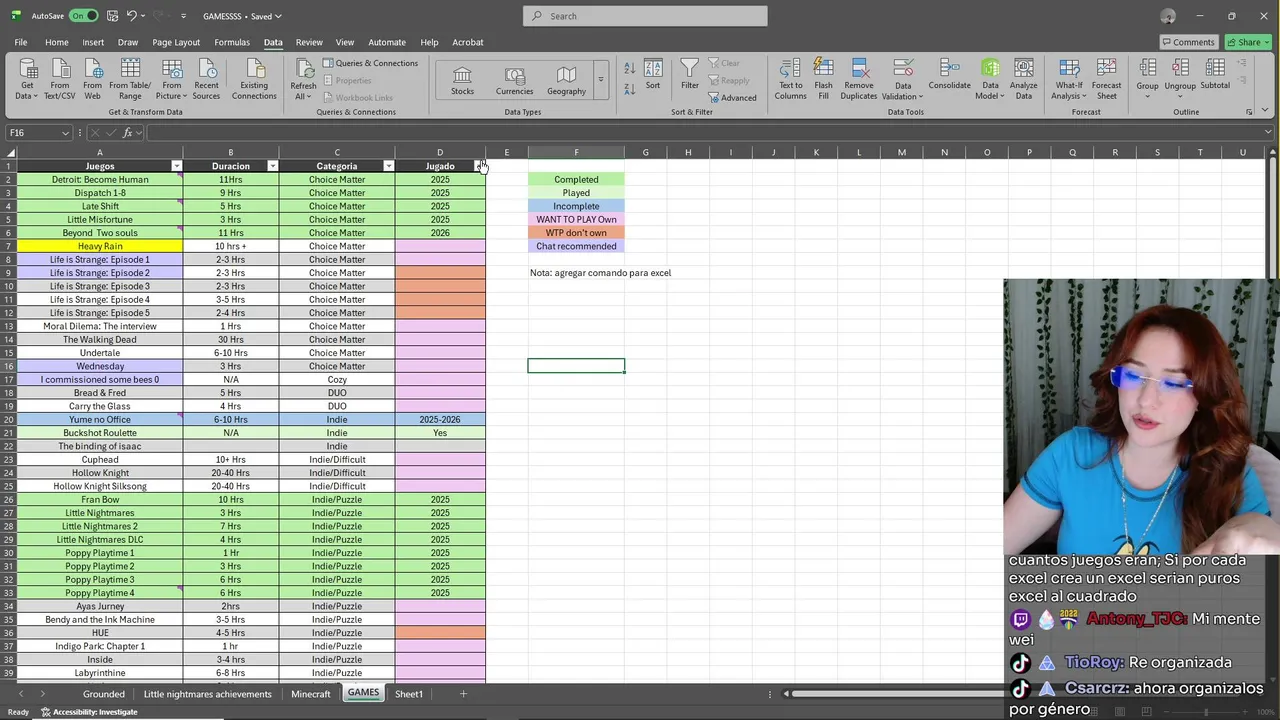
Task: Open the Categoria column filter dropdown
Action: [388, 166]
